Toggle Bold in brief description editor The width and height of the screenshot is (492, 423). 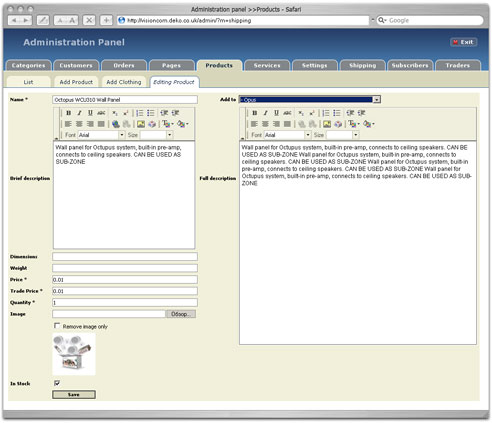pos(68,113)
